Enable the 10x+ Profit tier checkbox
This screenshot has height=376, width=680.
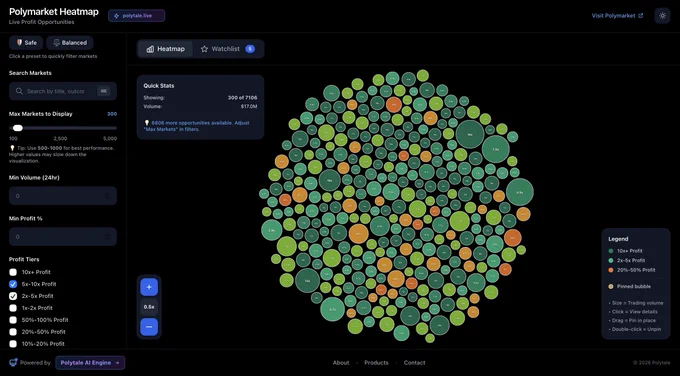13,272
